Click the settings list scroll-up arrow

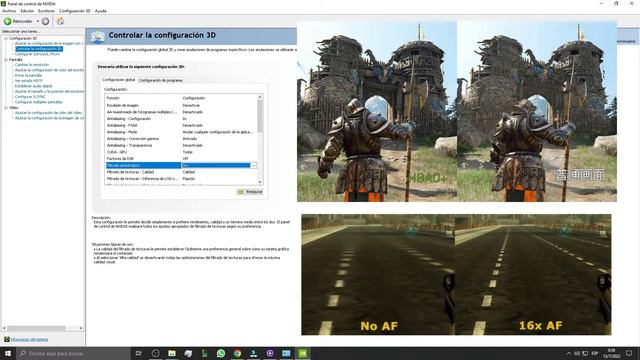point(260,97)
